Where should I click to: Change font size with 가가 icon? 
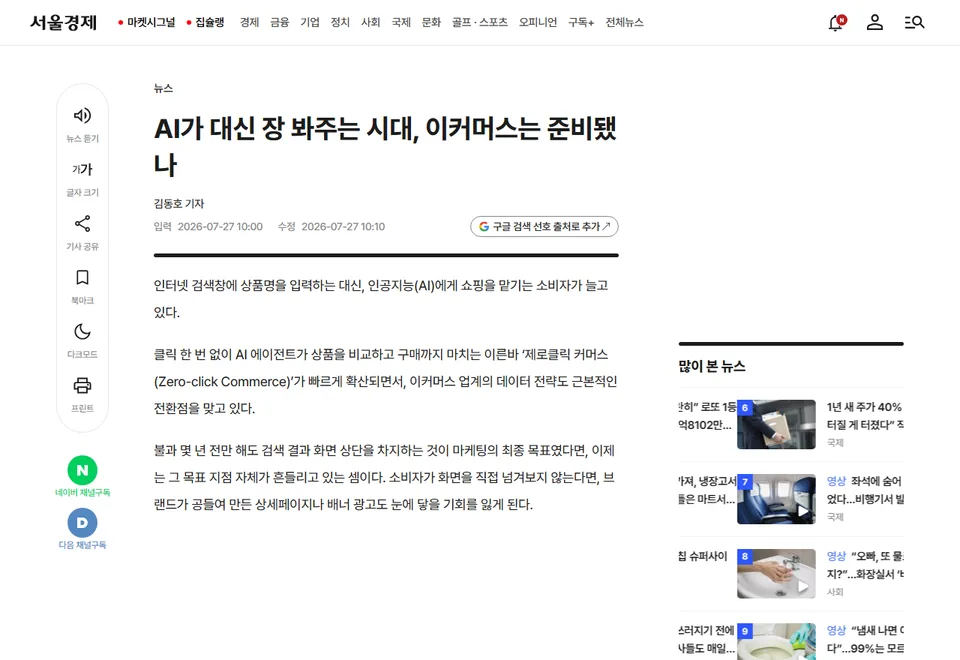(x=82, y=170)
